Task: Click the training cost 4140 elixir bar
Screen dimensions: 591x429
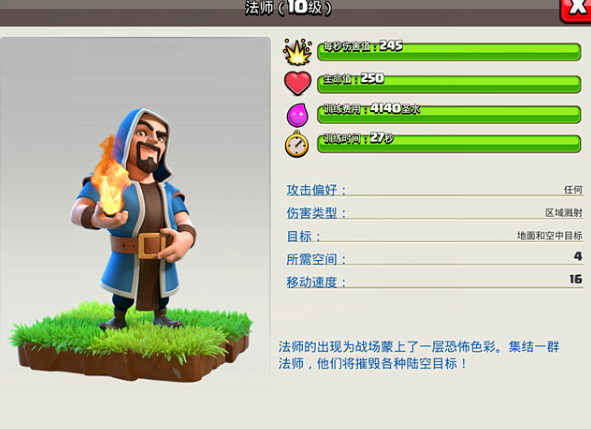Action: point(449,114)
